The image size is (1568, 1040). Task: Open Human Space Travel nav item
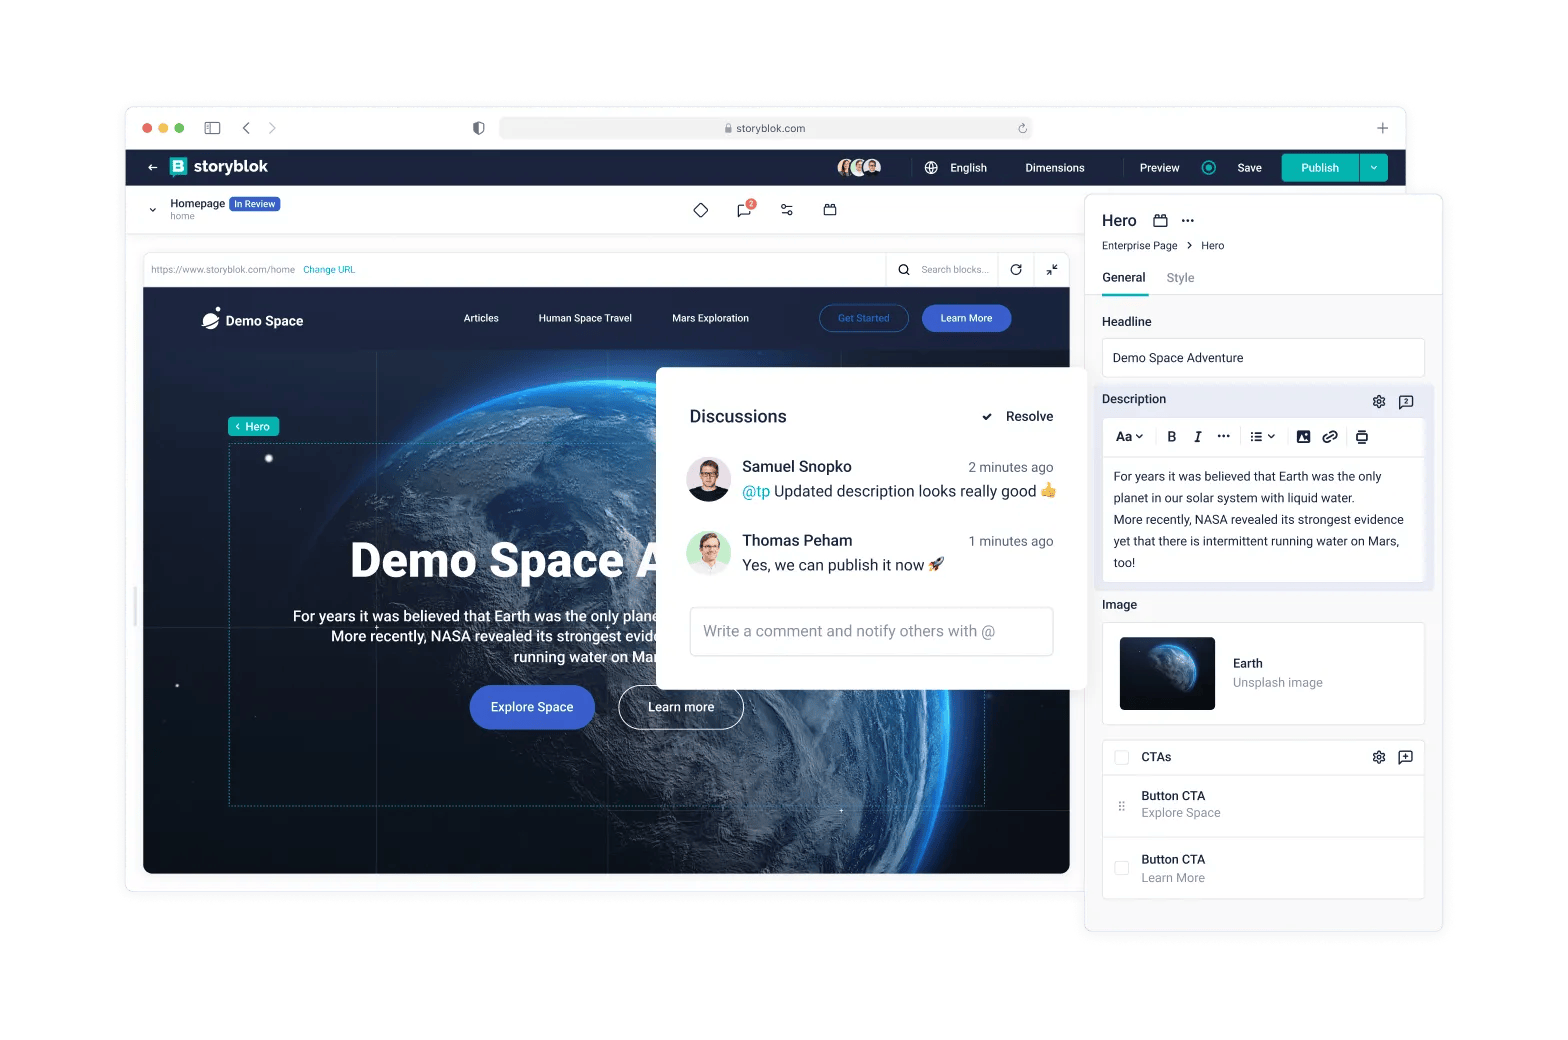(x=585, y=319)
